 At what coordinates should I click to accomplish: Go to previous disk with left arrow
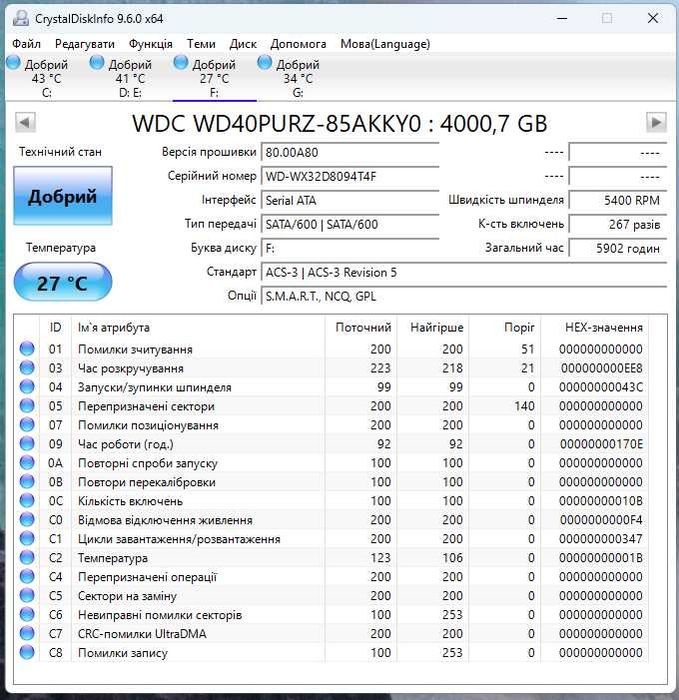[25, 122]
